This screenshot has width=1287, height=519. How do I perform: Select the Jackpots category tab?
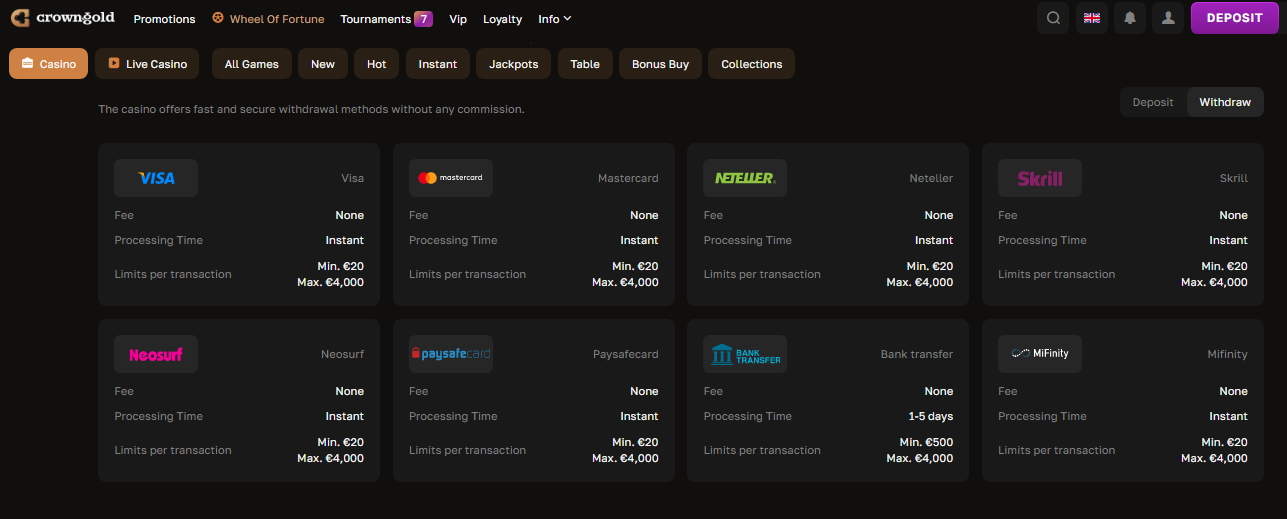pos(513,64)
